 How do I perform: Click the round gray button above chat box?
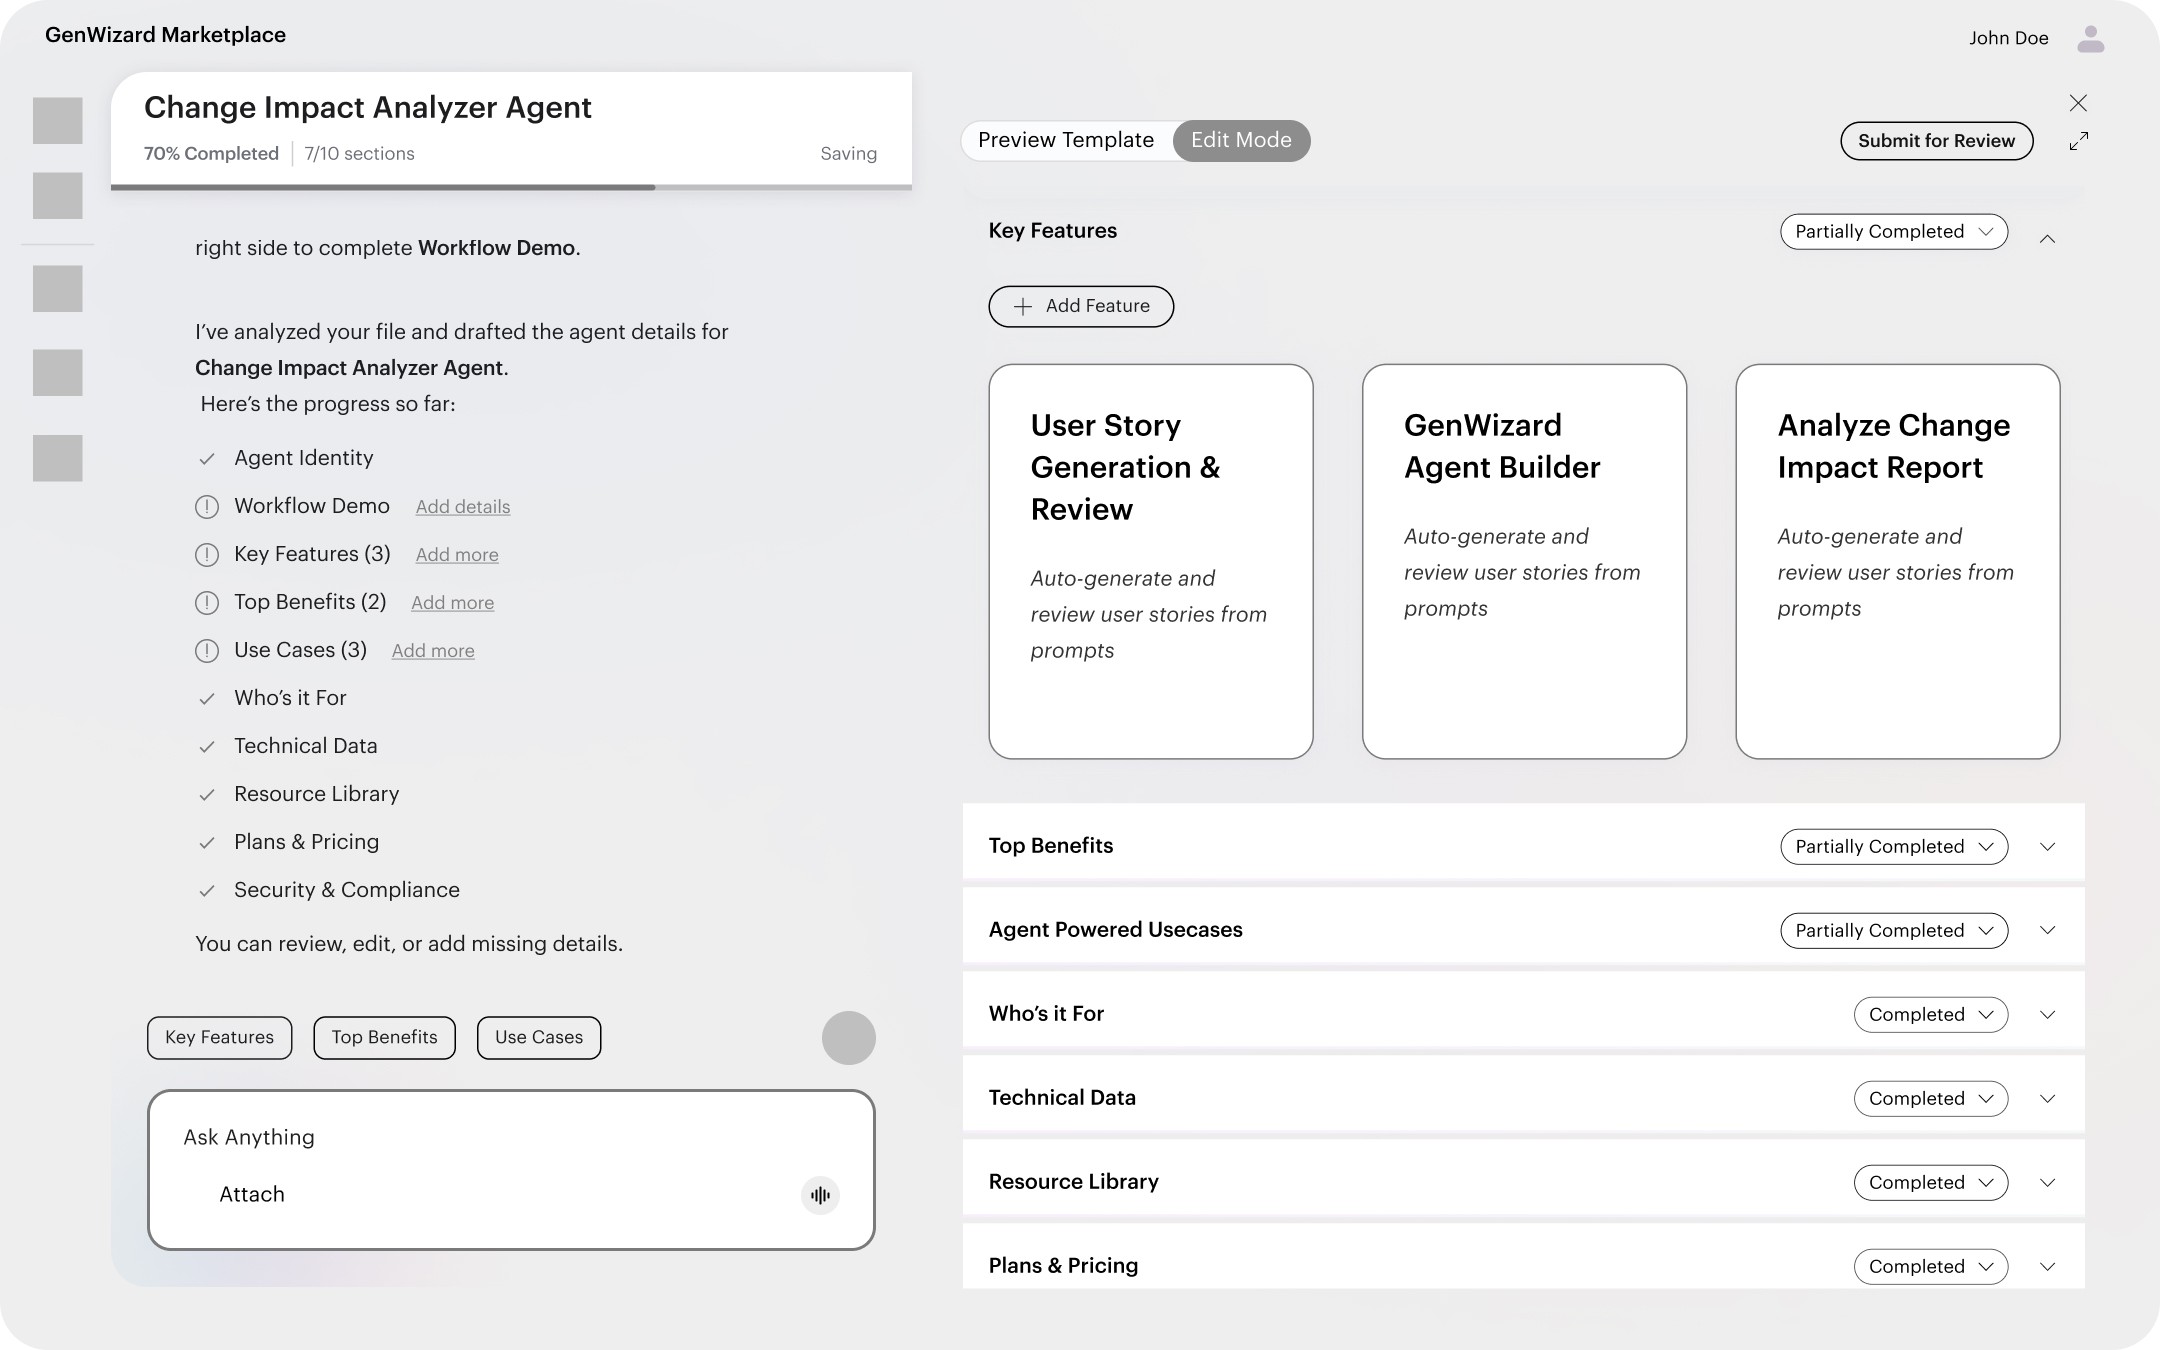848,1037
